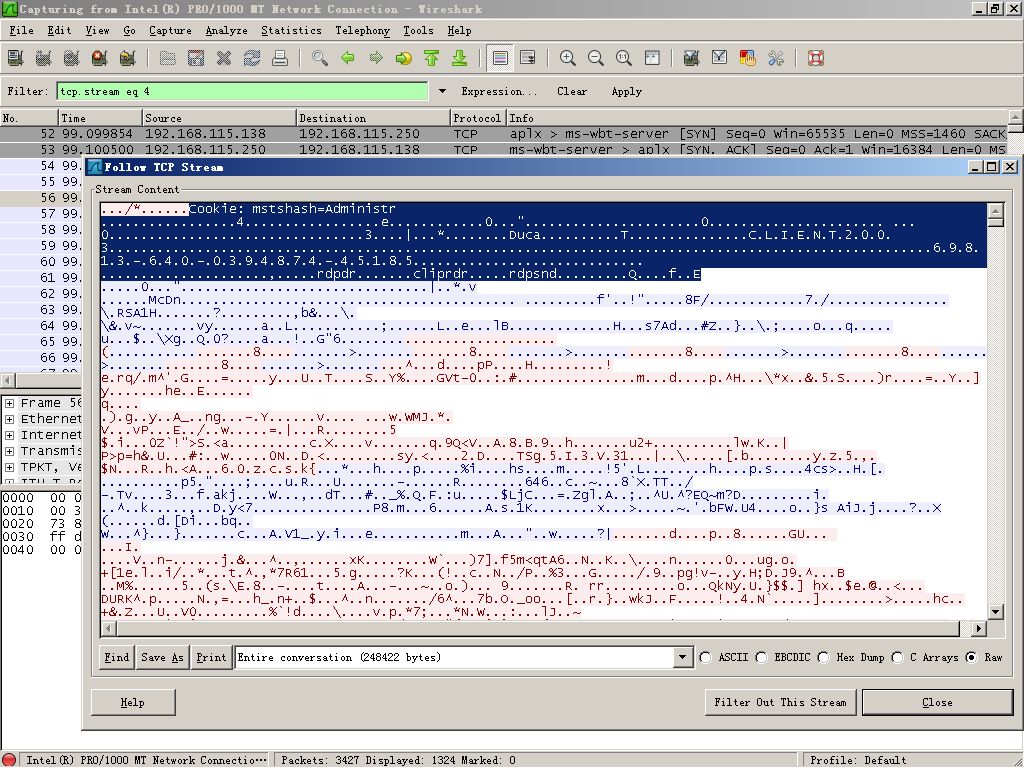Screen dimensions: 1024x768
Task: Expand the Frame 56 tree node
Action: (x=10, y=403)
